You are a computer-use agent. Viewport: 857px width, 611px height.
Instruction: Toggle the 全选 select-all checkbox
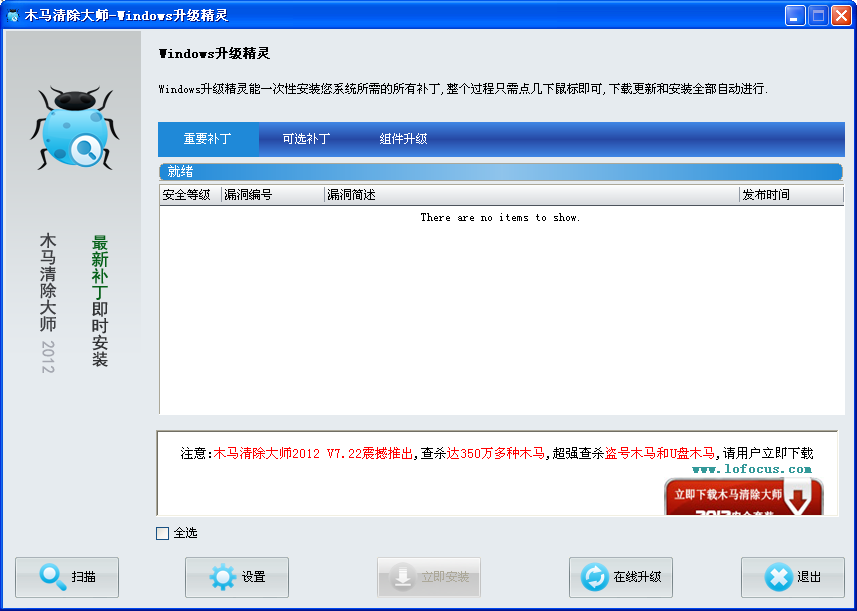point(162,533)
